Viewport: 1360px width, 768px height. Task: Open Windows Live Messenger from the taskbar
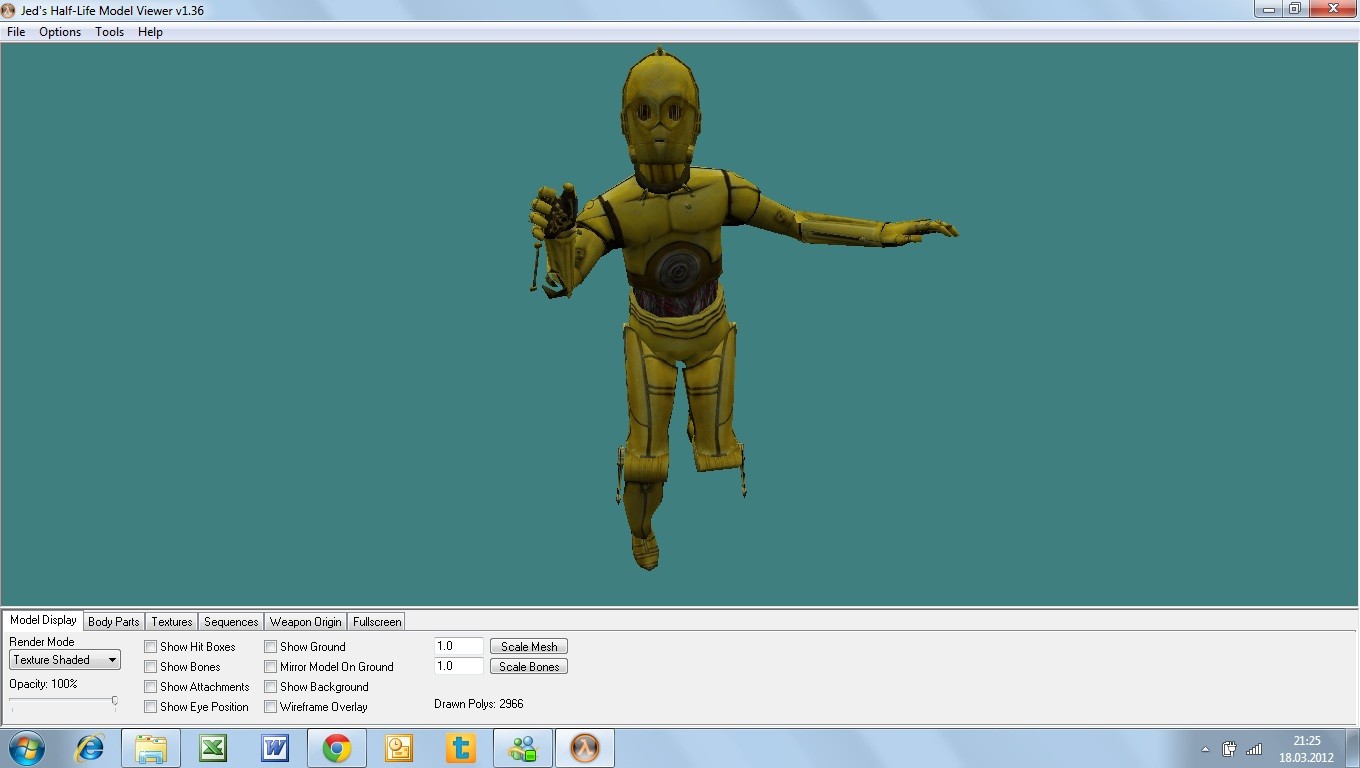click(x=523, y=748)
